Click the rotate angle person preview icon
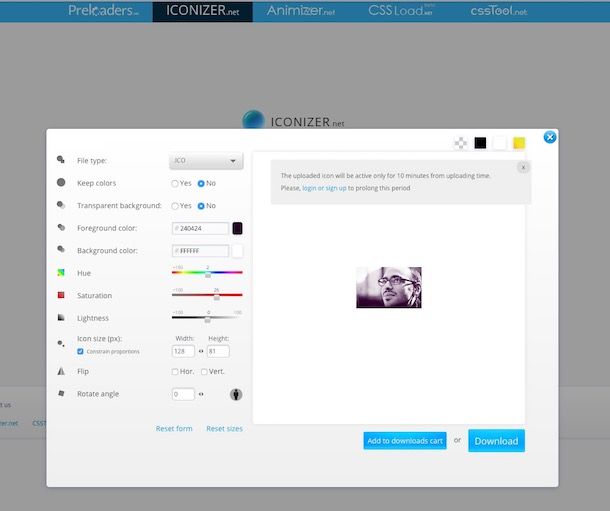The image size is (610, 511). click(x=236, y=394)
